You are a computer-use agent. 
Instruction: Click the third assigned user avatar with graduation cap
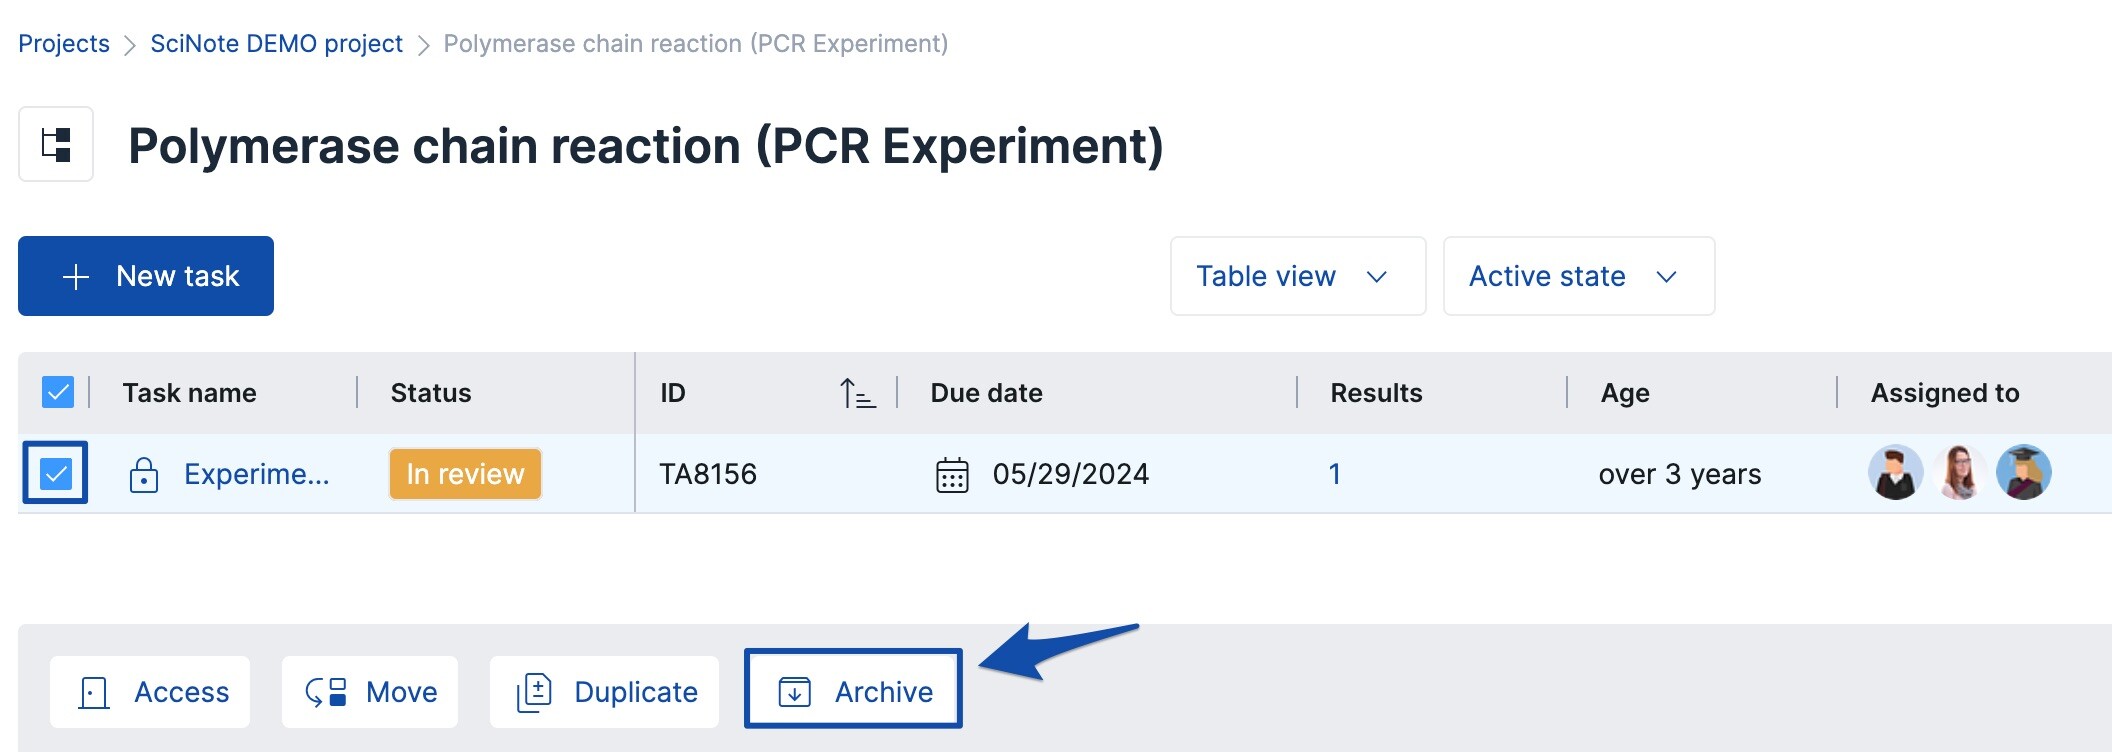[x=2023, y=473]
